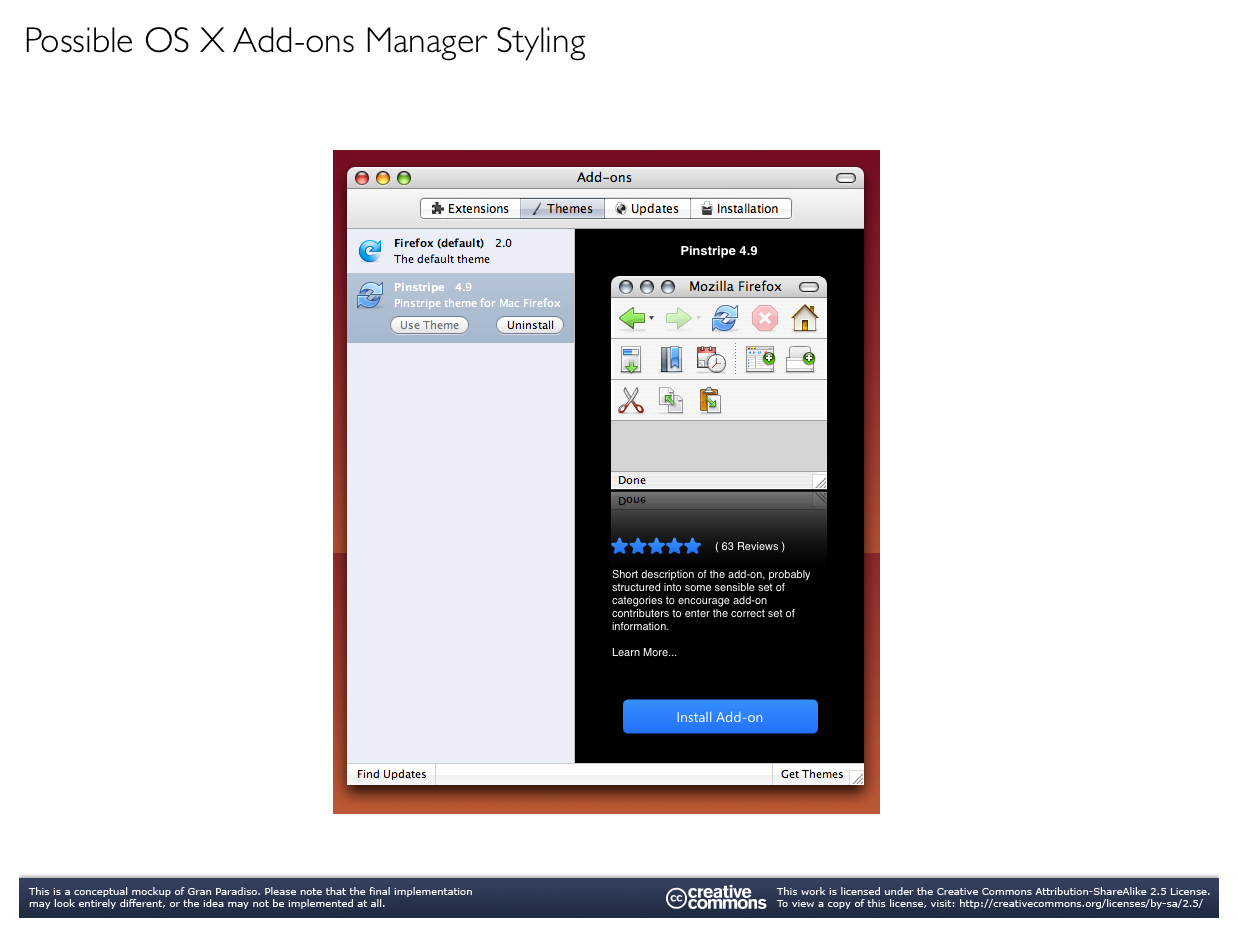Image resolution: width=1238 pixels, height=937 pixels.
Task: Open the Updates tab
Action: [647, 208]
